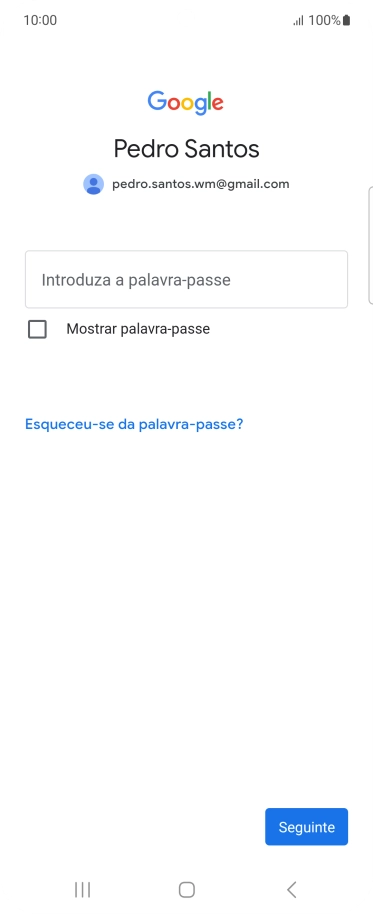Tap the Pedro Santos name heading
The height and width of the screenshot is (914, 373).
pos(186,149)
